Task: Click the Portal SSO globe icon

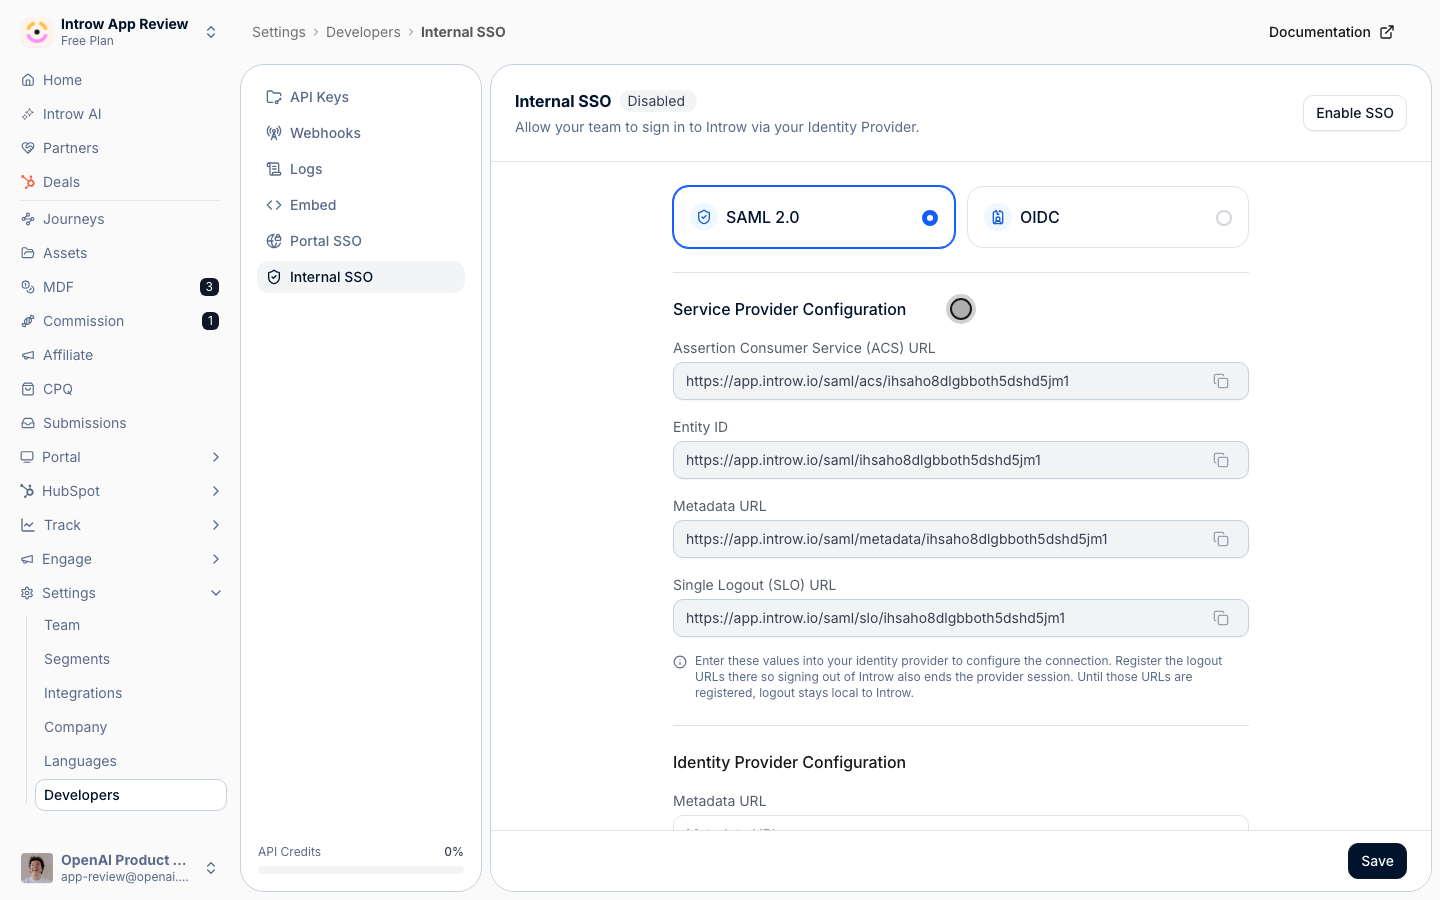Action: click(x=274, y=241)
